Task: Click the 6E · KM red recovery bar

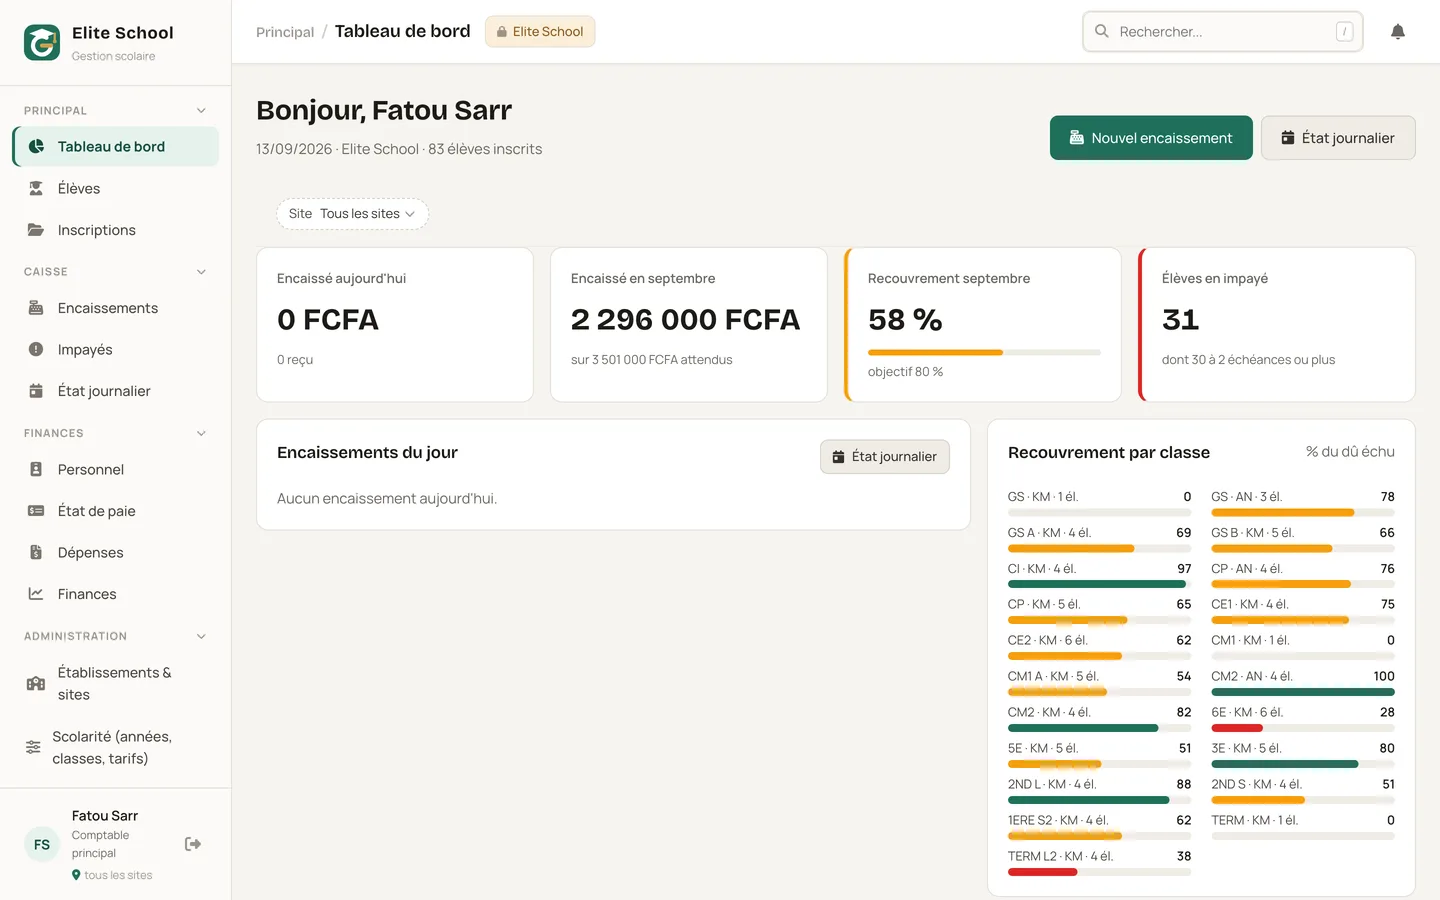Action: (1237, 728)
